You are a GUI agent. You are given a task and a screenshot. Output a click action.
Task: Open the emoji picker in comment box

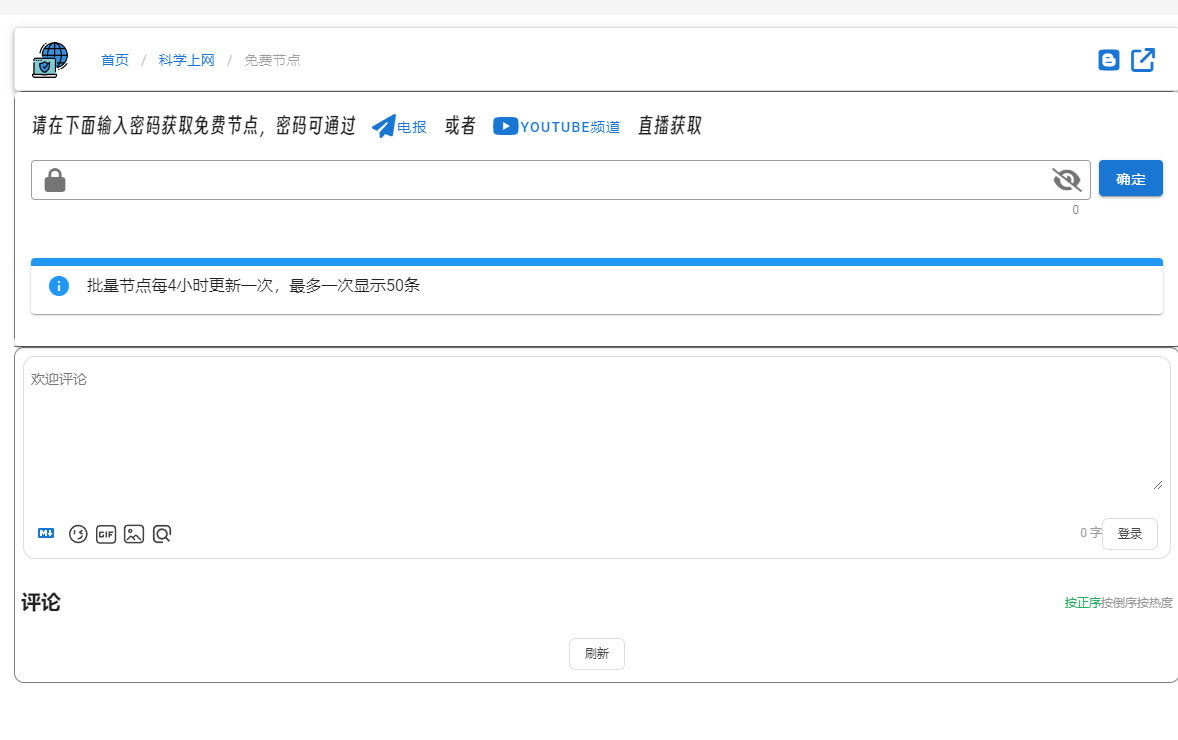[x=78, y=534]
